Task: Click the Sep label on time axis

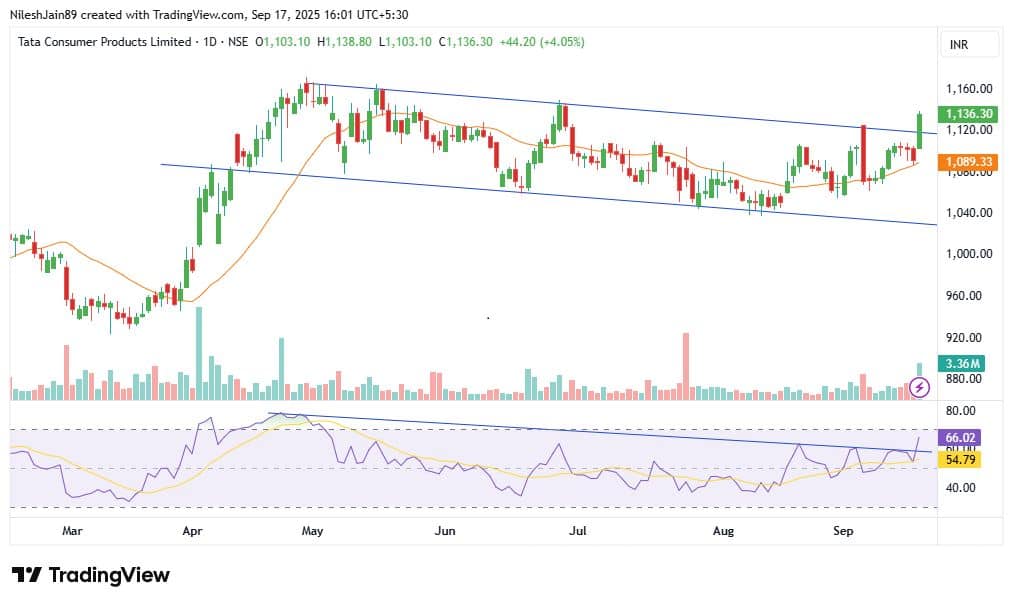Action: click(x=843, y=531)
